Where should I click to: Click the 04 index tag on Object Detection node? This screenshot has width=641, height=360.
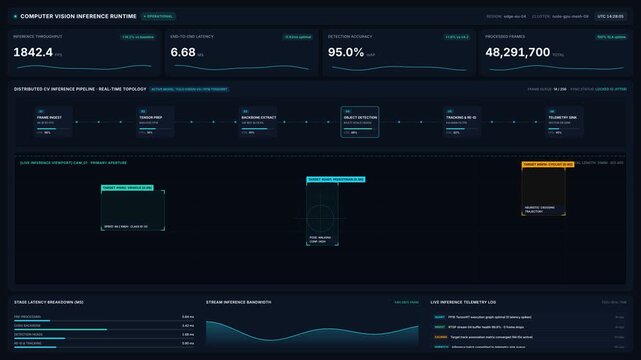coord(347,111)
